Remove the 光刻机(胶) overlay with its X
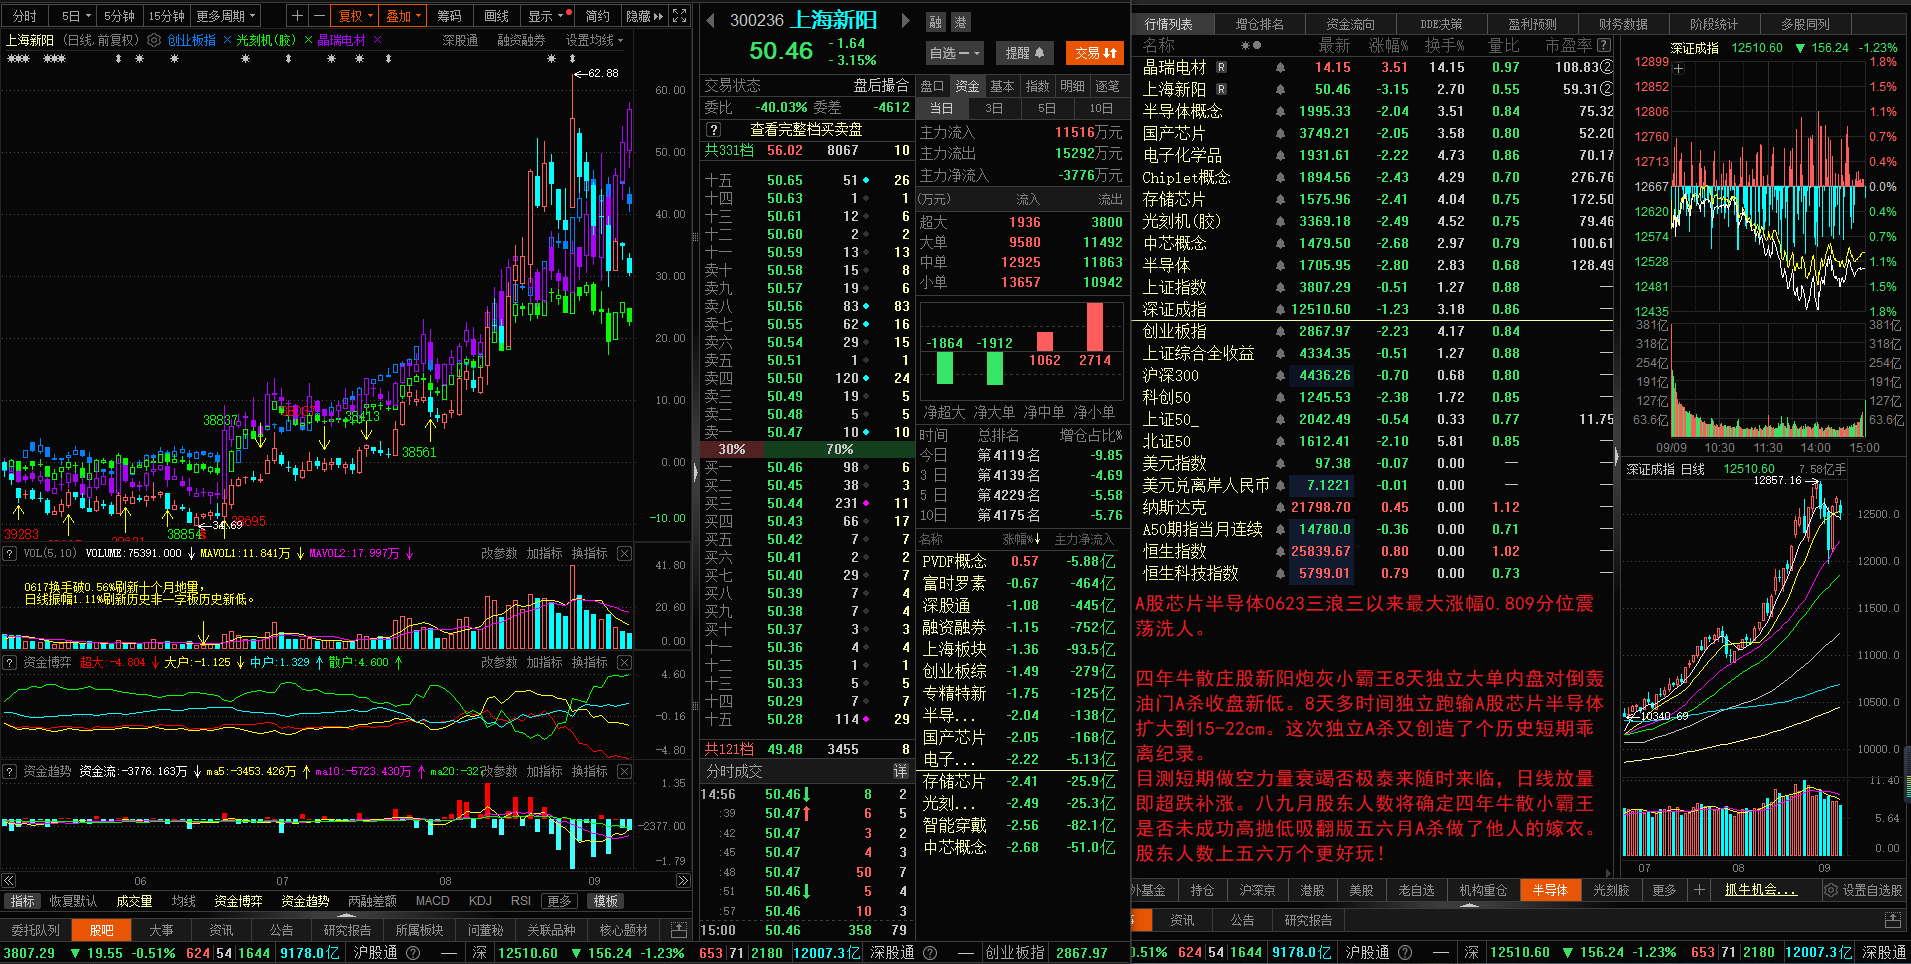Screen dimensions: 1911x964 point(308,40)
